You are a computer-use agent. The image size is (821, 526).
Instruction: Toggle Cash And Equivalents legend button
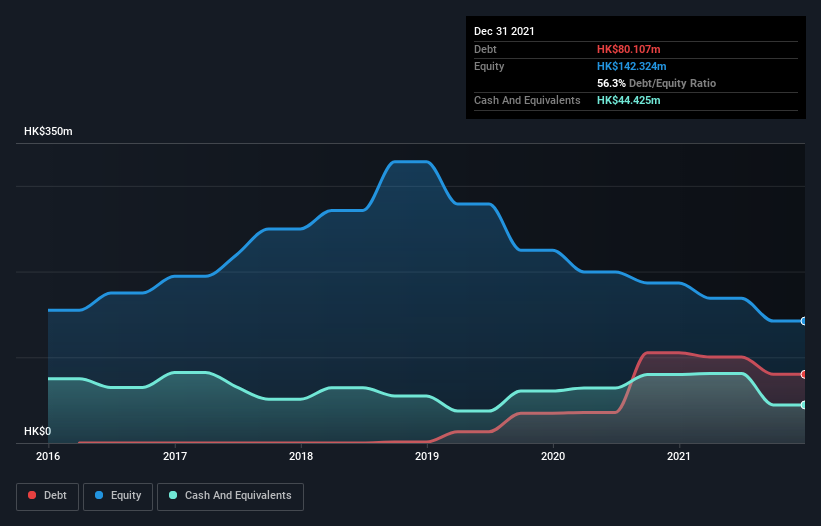coord(230,496)
